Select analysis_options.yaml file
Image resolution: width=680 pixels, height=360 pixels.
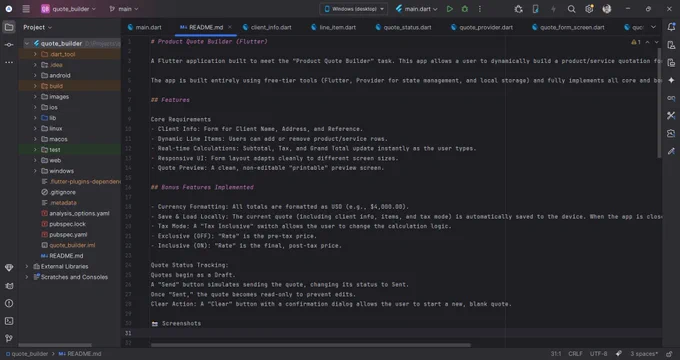click(75, 213)
